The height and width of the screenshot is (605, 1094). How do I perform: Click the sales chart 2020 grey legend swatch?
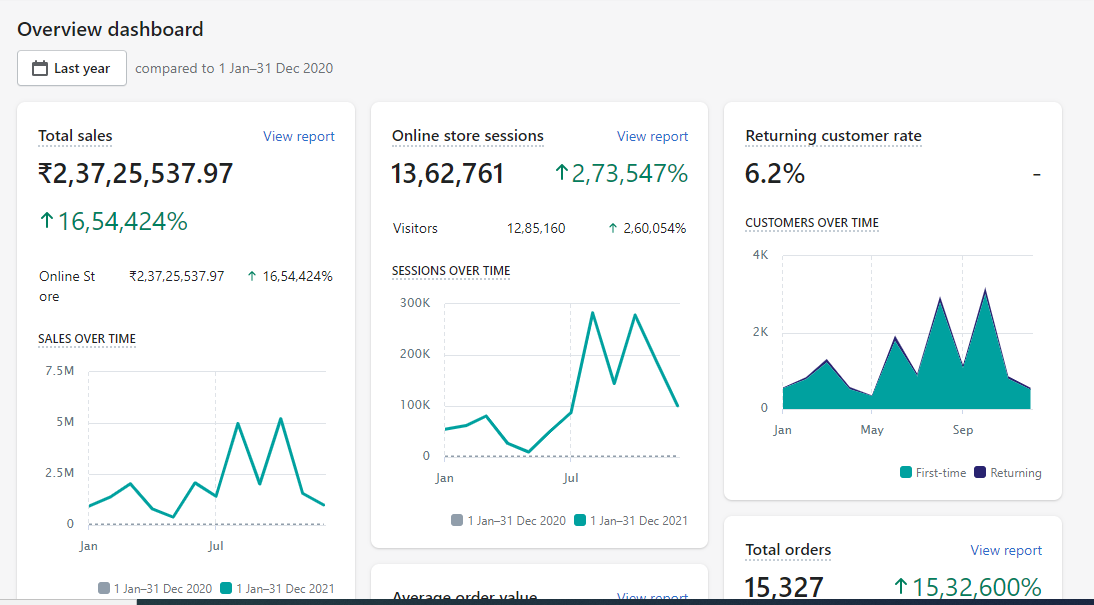104,588
